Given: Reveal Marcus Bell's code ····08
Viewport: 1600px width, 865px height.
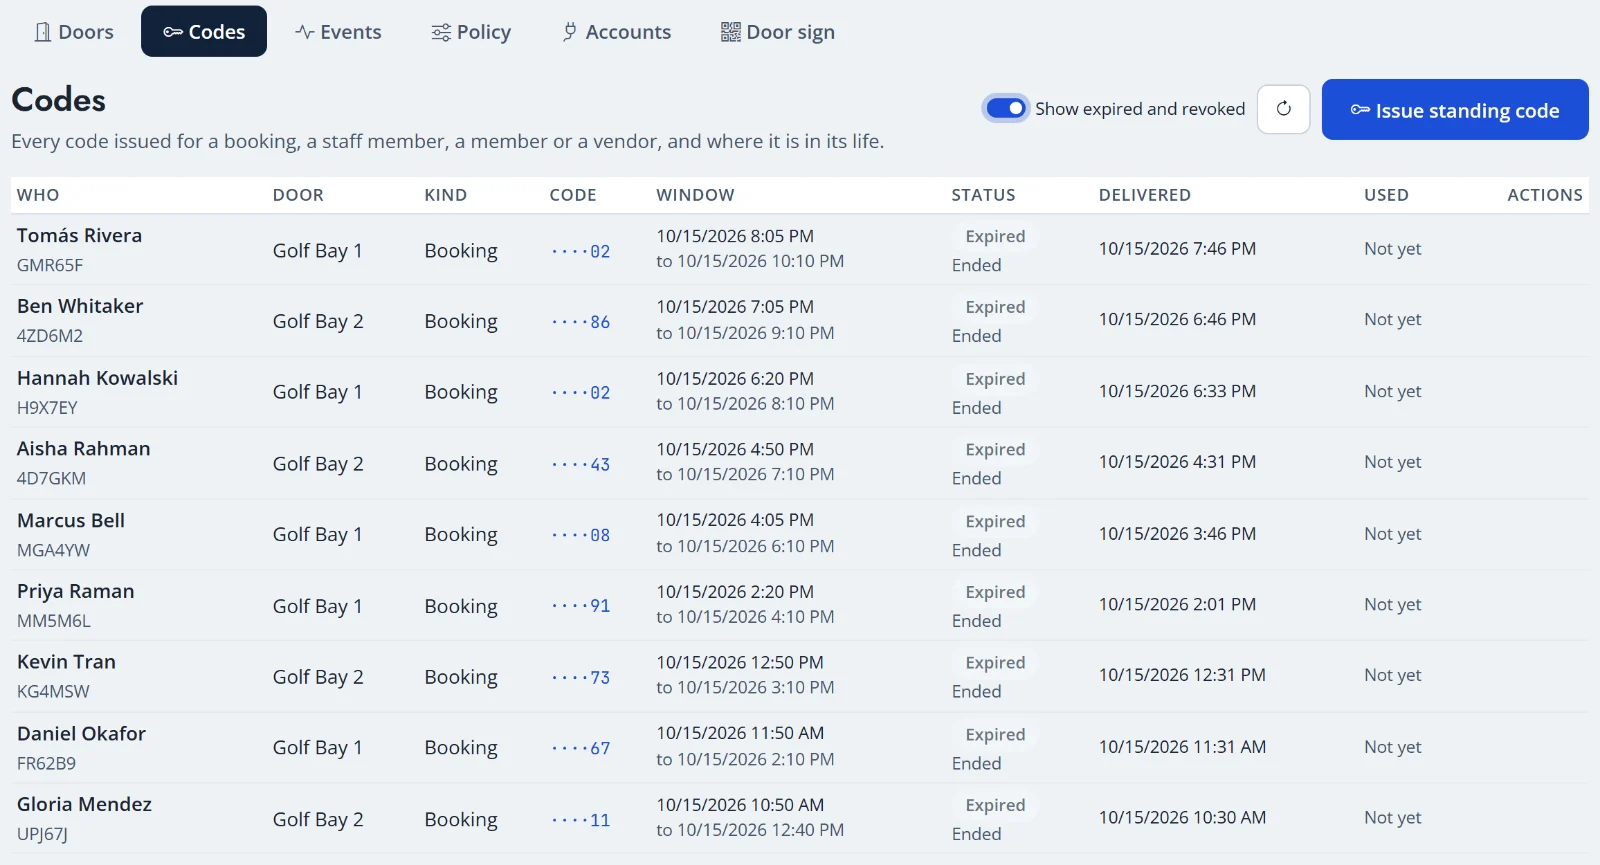Looking at the screenshot, I should tap(581, 535).
